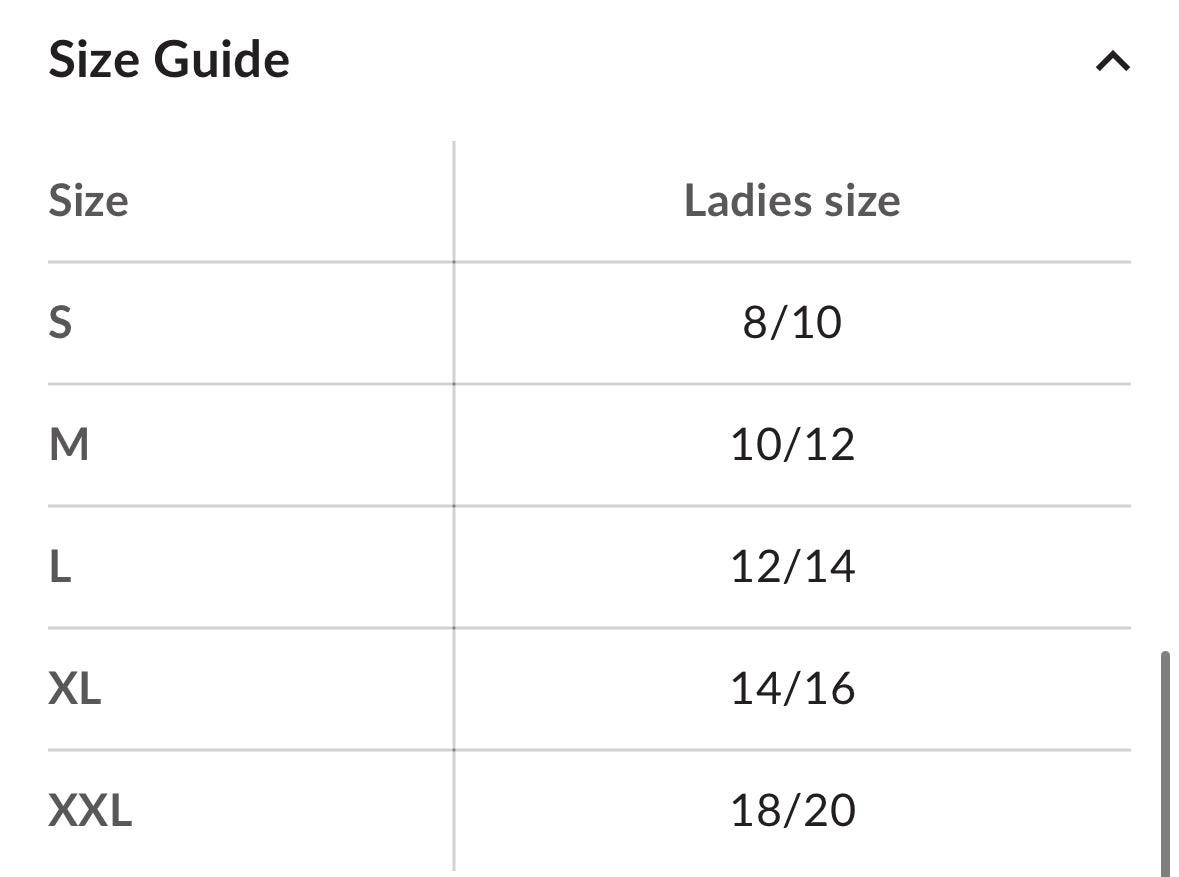Viewport: 1179px width, 877px height.
Task: Select the 8/10 ladies size value
Action: point(792,323)
